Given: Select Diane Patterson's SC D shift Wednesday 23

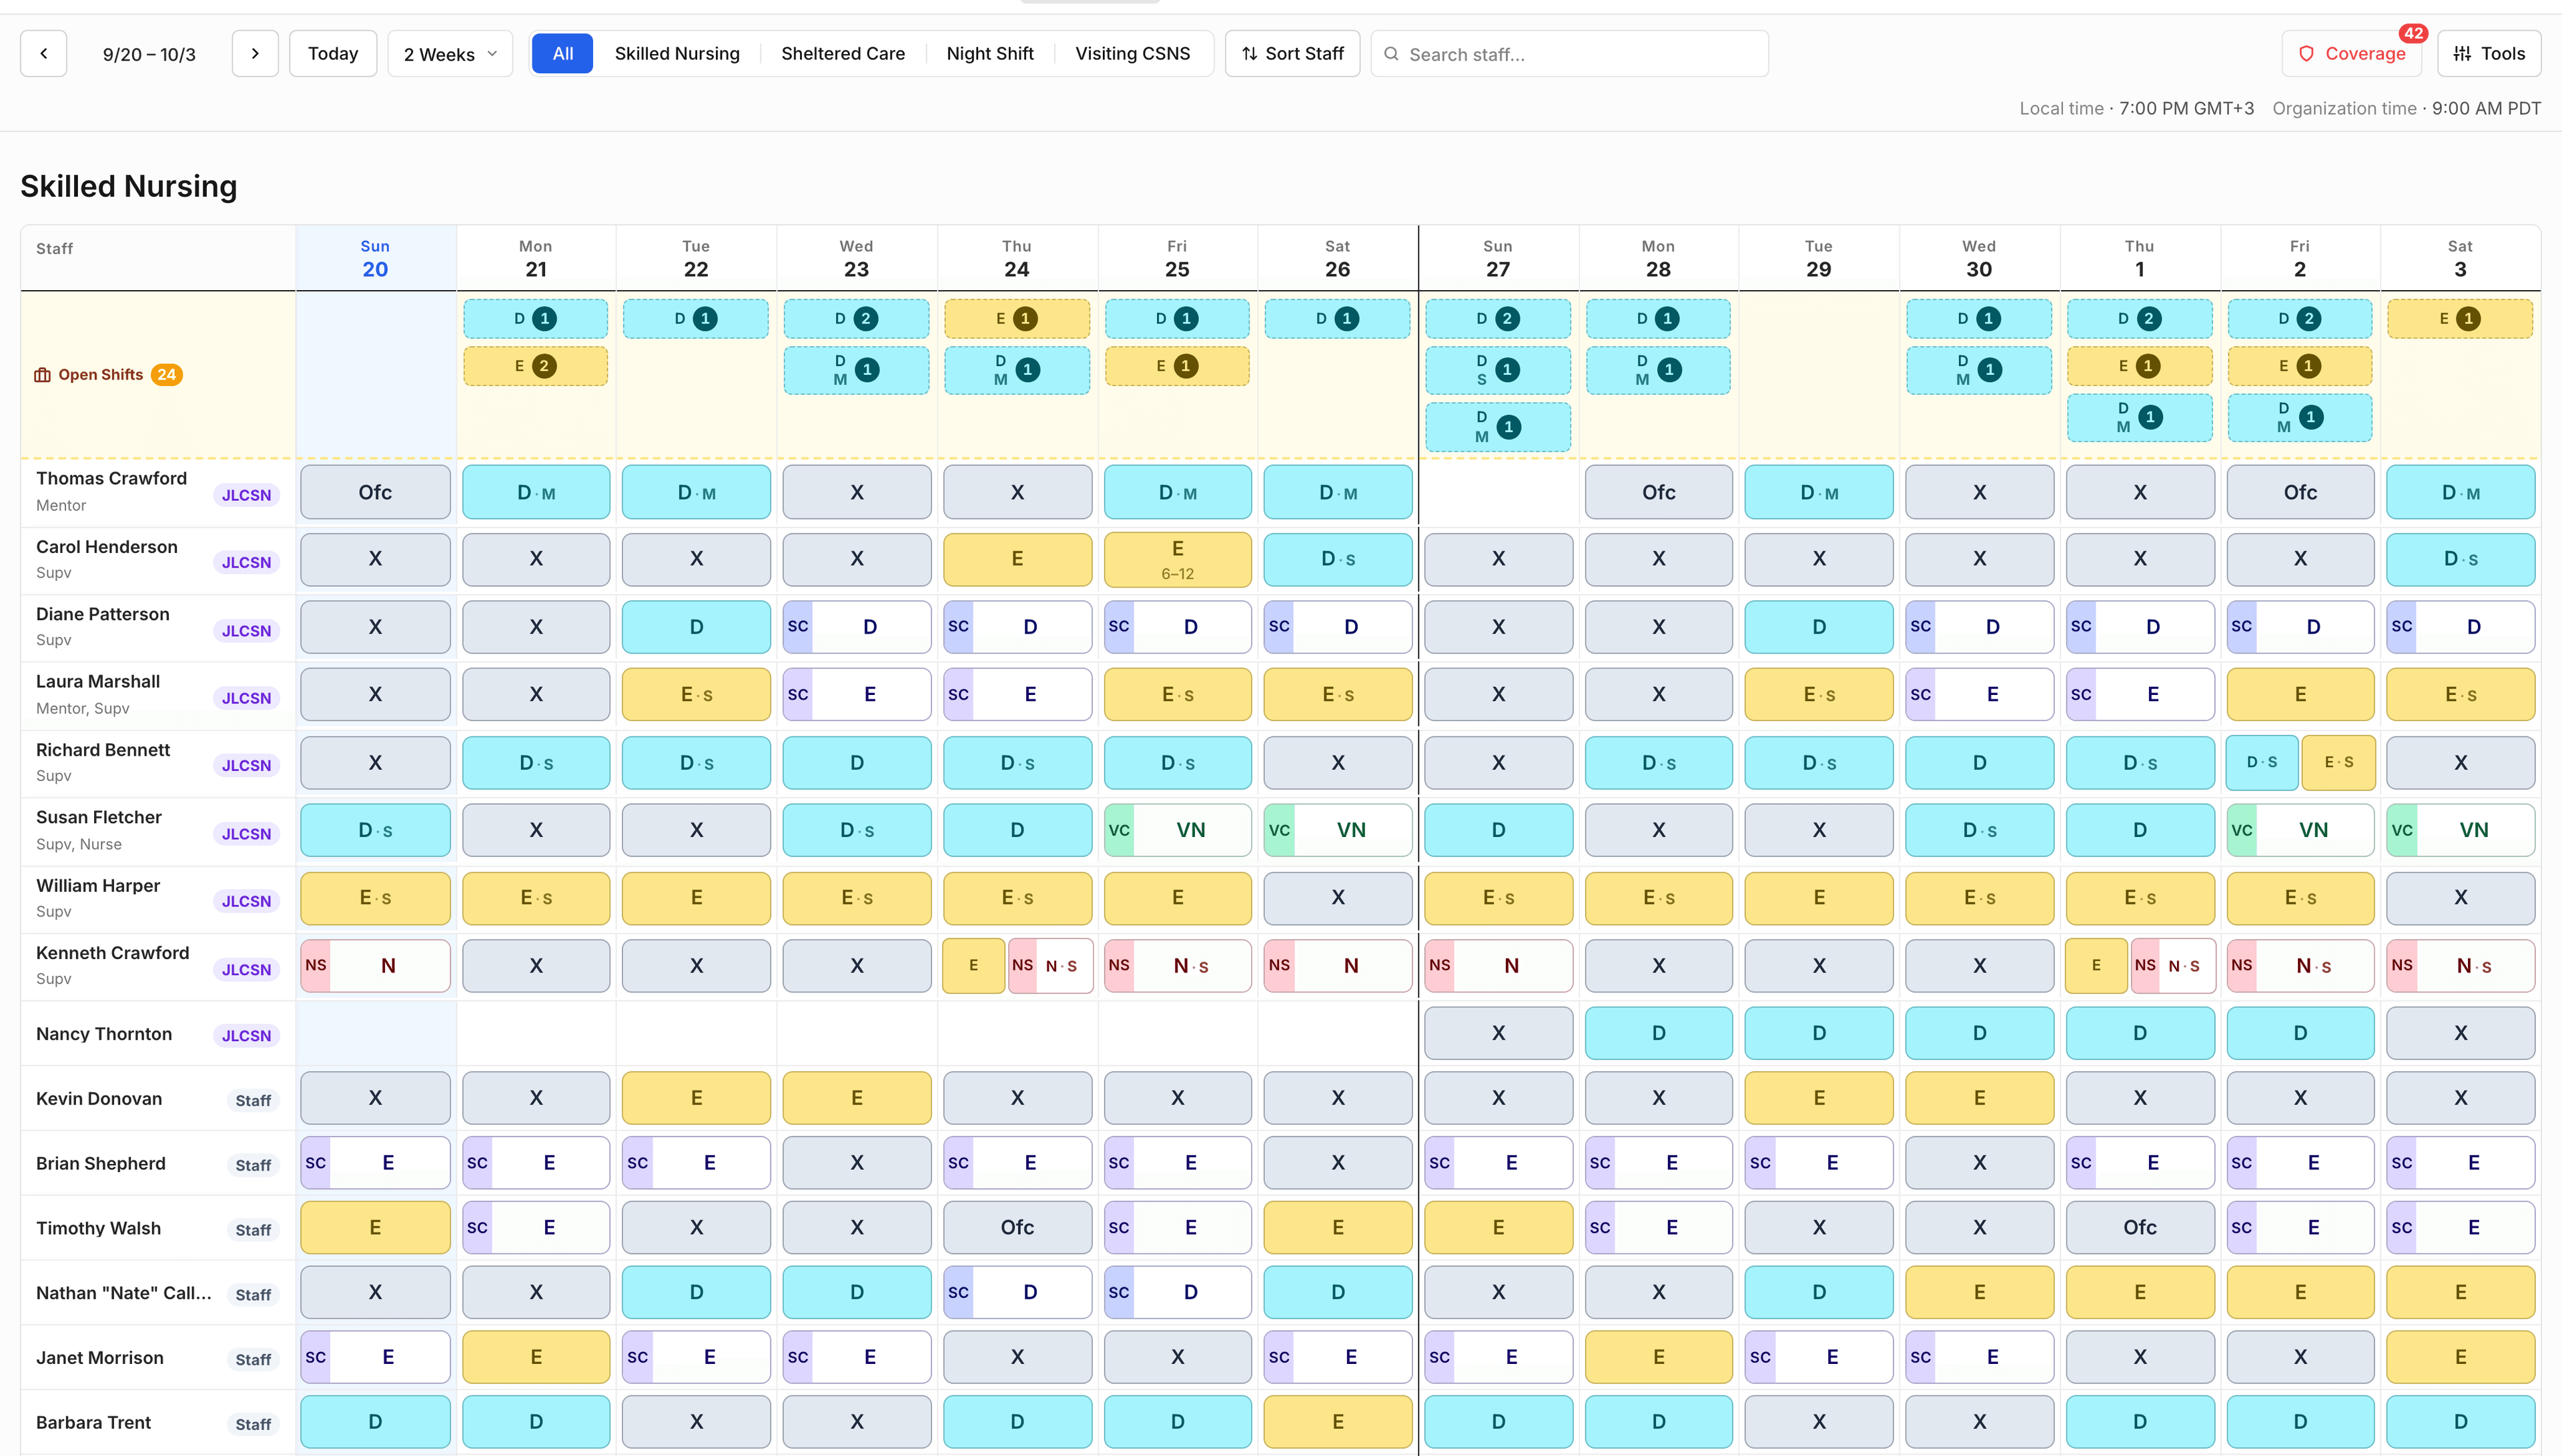Looking at the screenshot, I should 856,627.
